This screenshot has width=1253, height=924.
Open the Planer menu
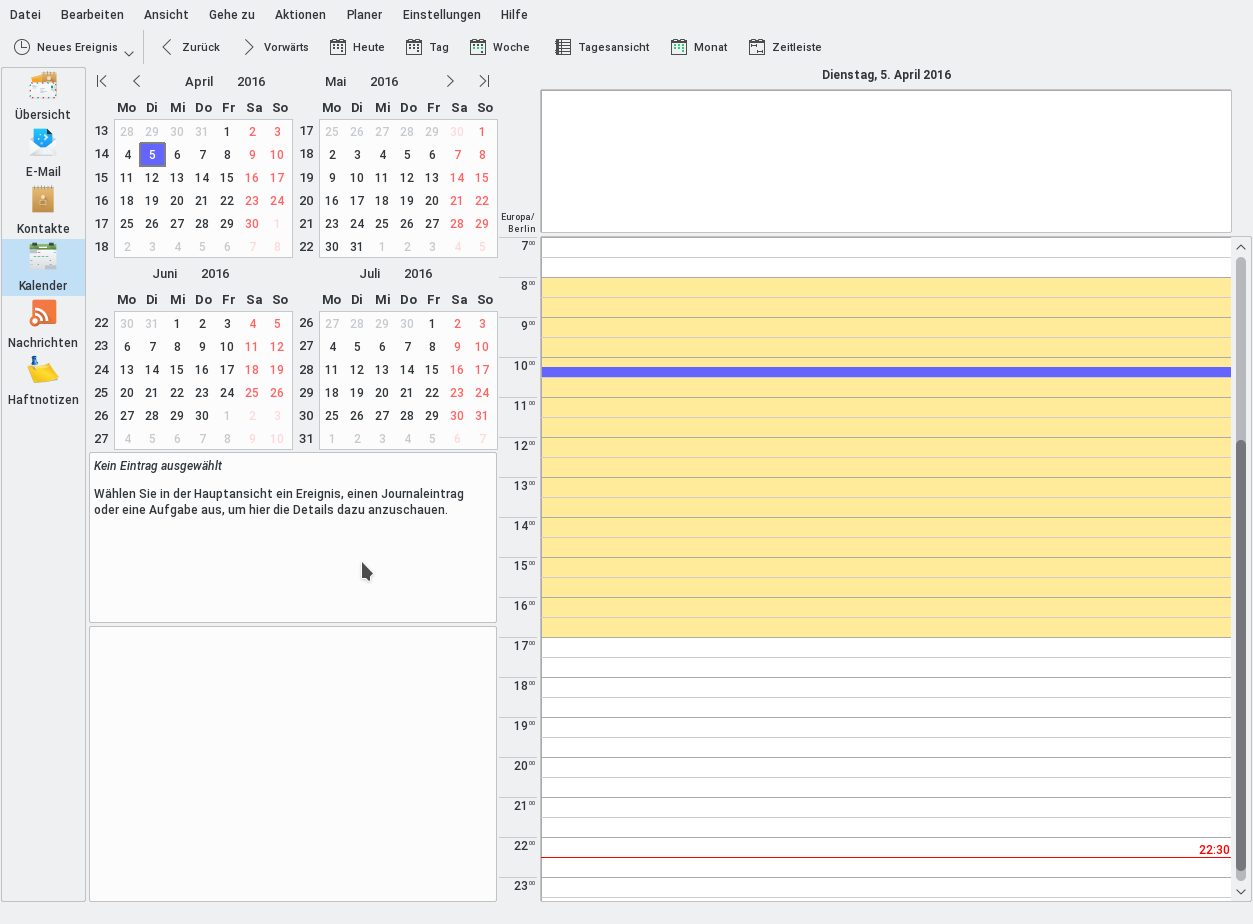click(x=365, y=15)
